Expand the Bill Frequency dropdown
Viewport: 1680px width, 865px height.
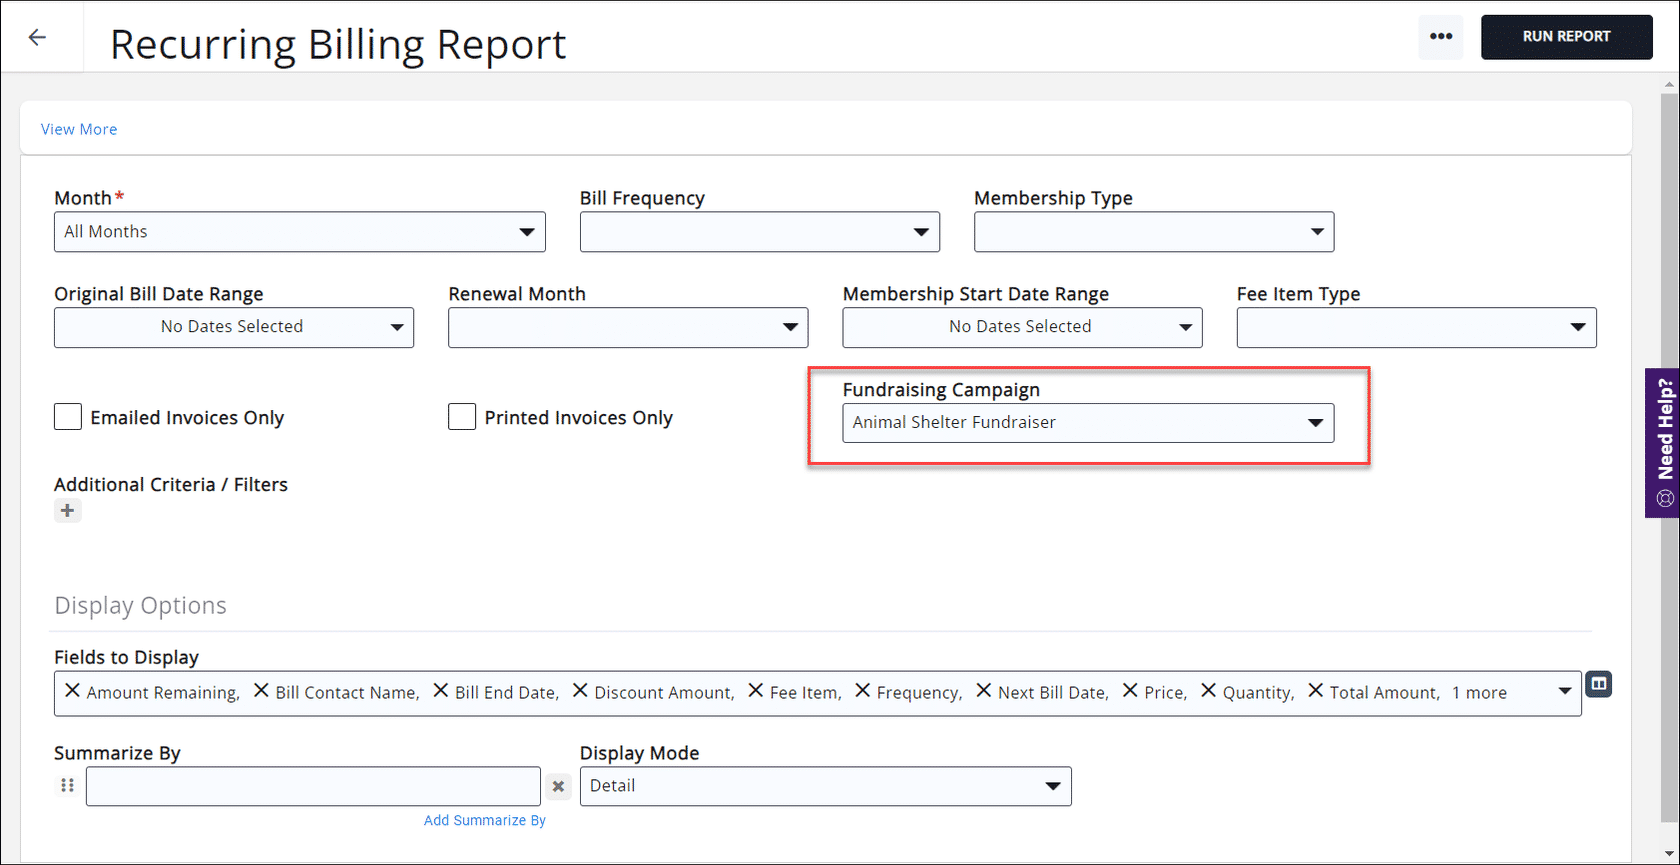[x=759, y=232]
